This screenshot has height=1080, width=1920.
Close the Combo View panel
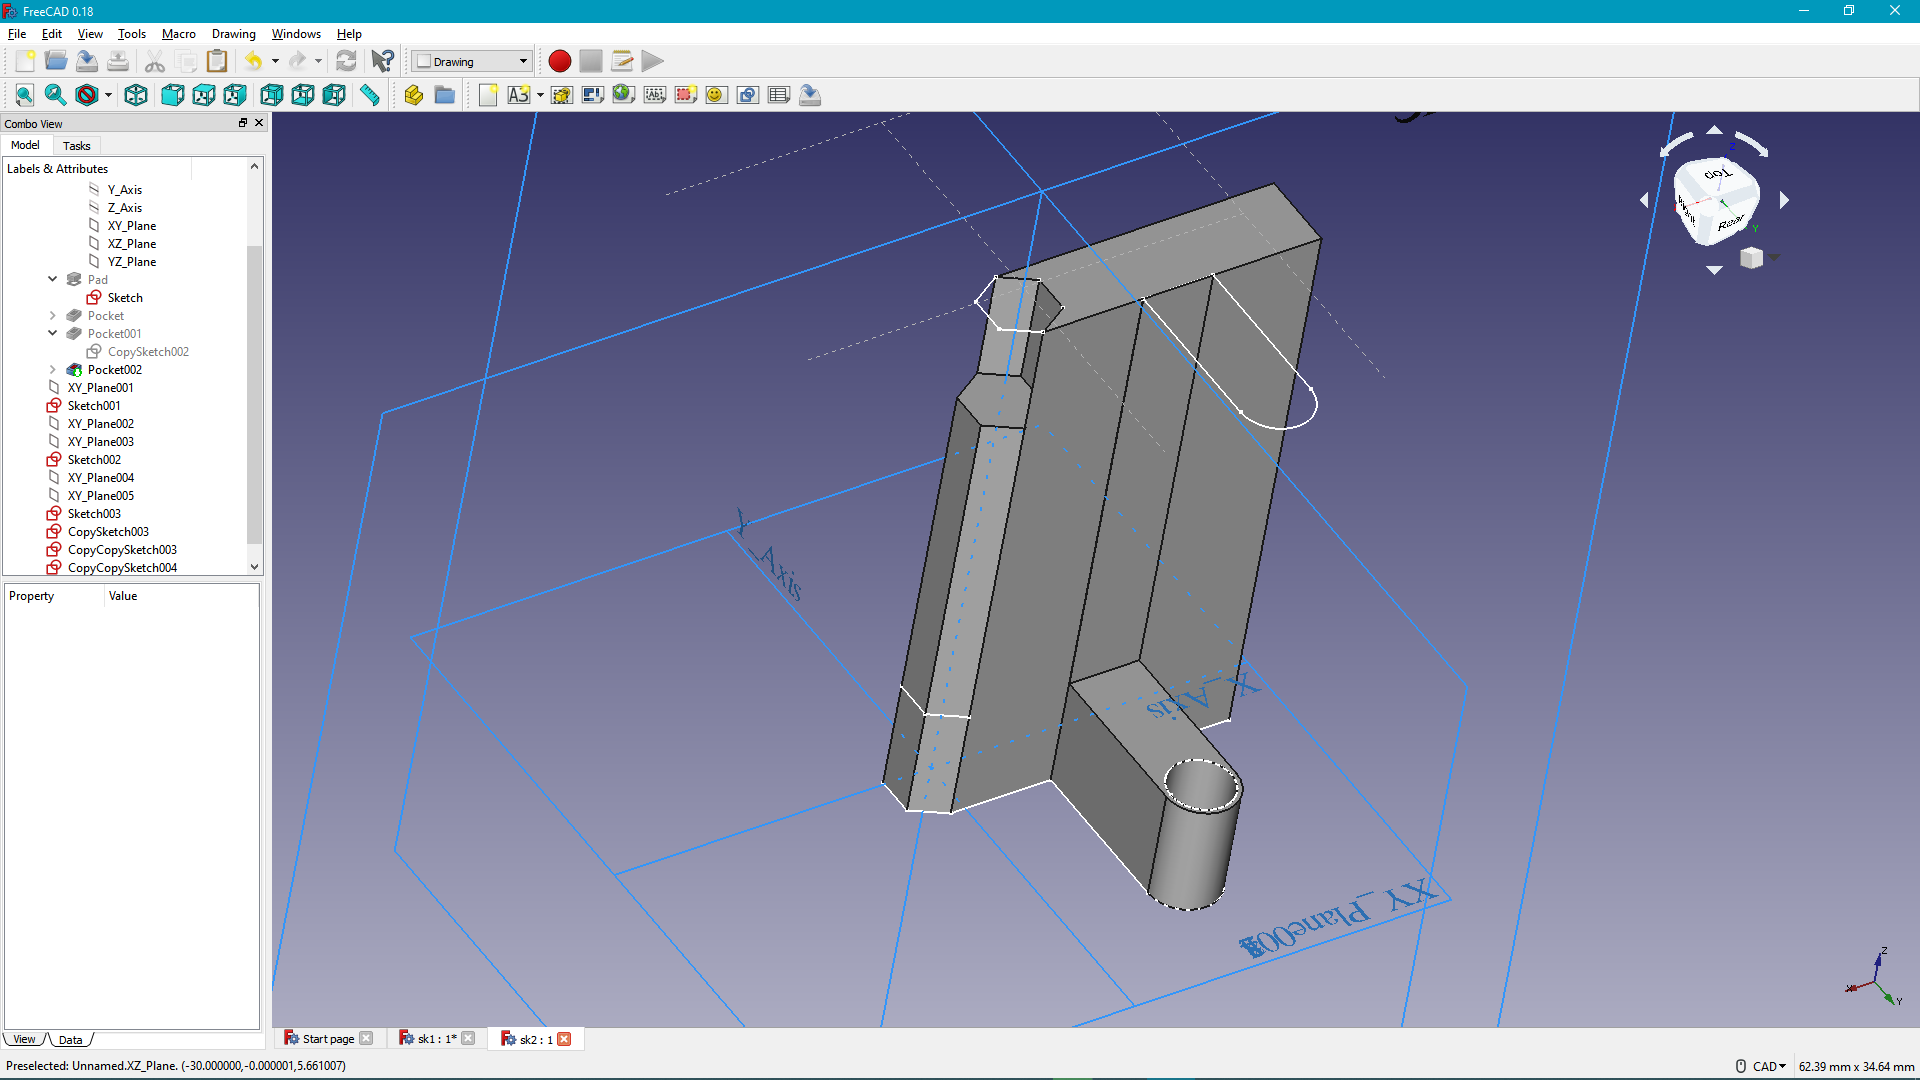click(259, 123)
